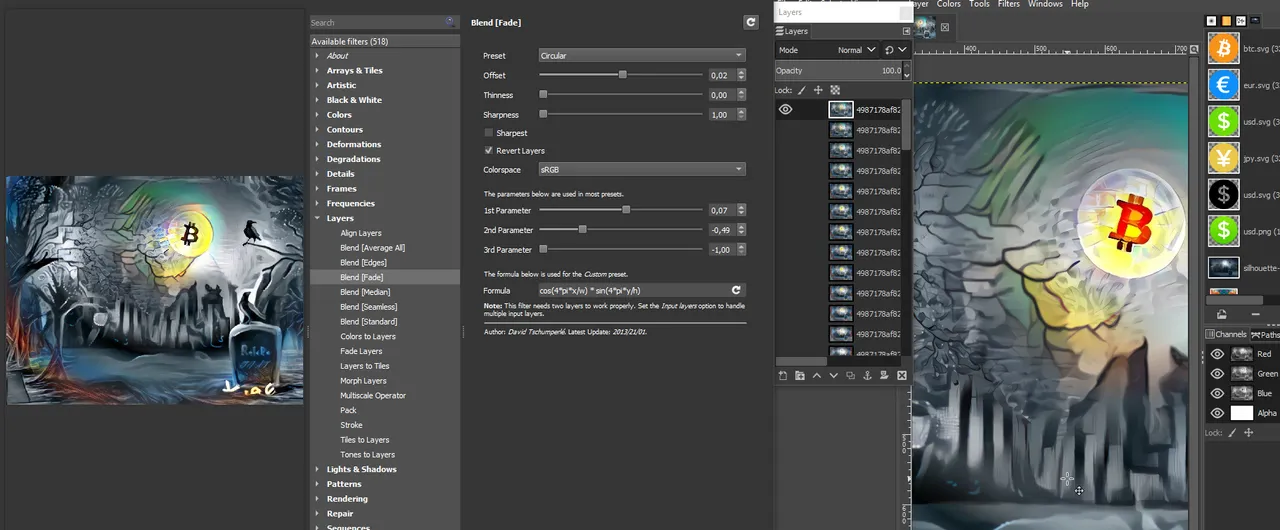Expand the Arrays & Tiles filter category

(317, 70)
